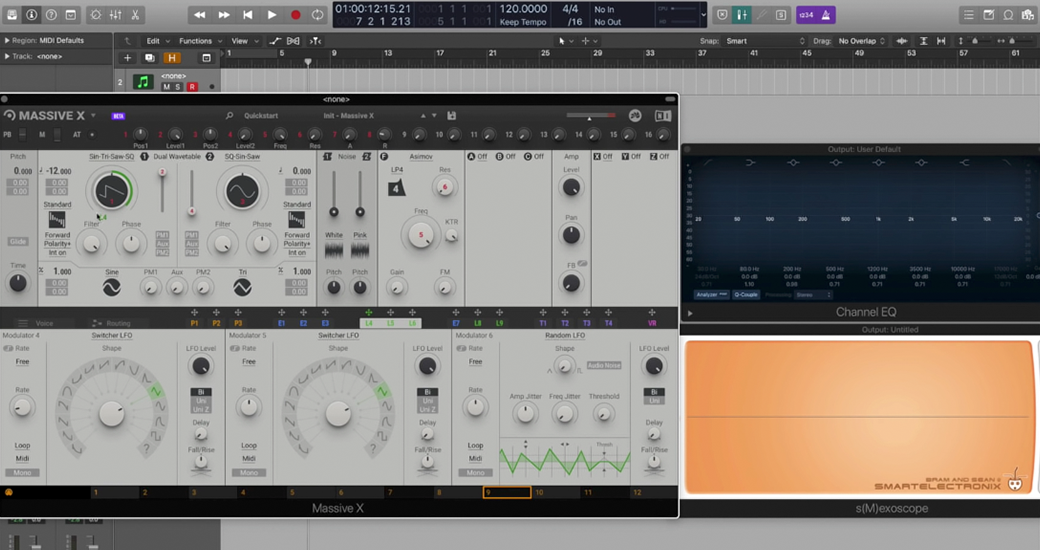This screenshot has width=1040, height=550.
Task: Open Smart Controls dial icon
Action: point(96,15)
